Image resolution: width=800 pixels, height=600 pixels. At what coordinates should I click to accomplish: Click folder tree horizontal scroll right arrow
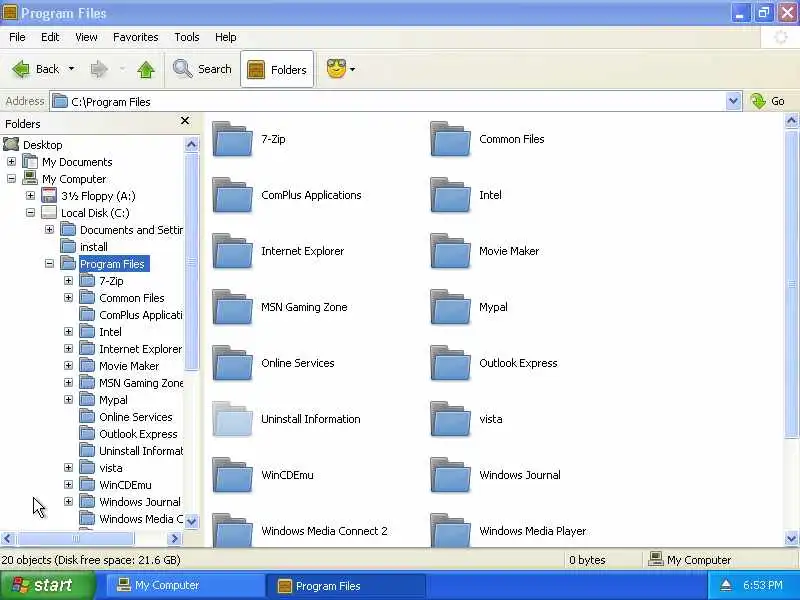coord(174,538)
